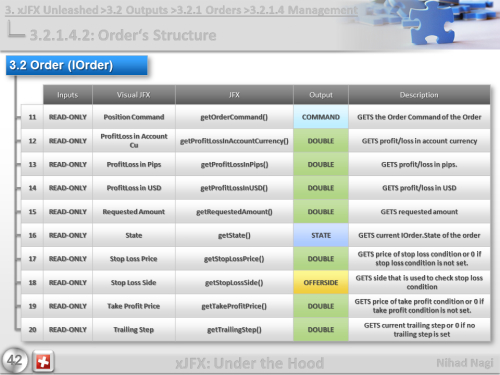The image size is (500, 375).
Task: Click the 'Output' column header
Action: [x=321, y=95]
